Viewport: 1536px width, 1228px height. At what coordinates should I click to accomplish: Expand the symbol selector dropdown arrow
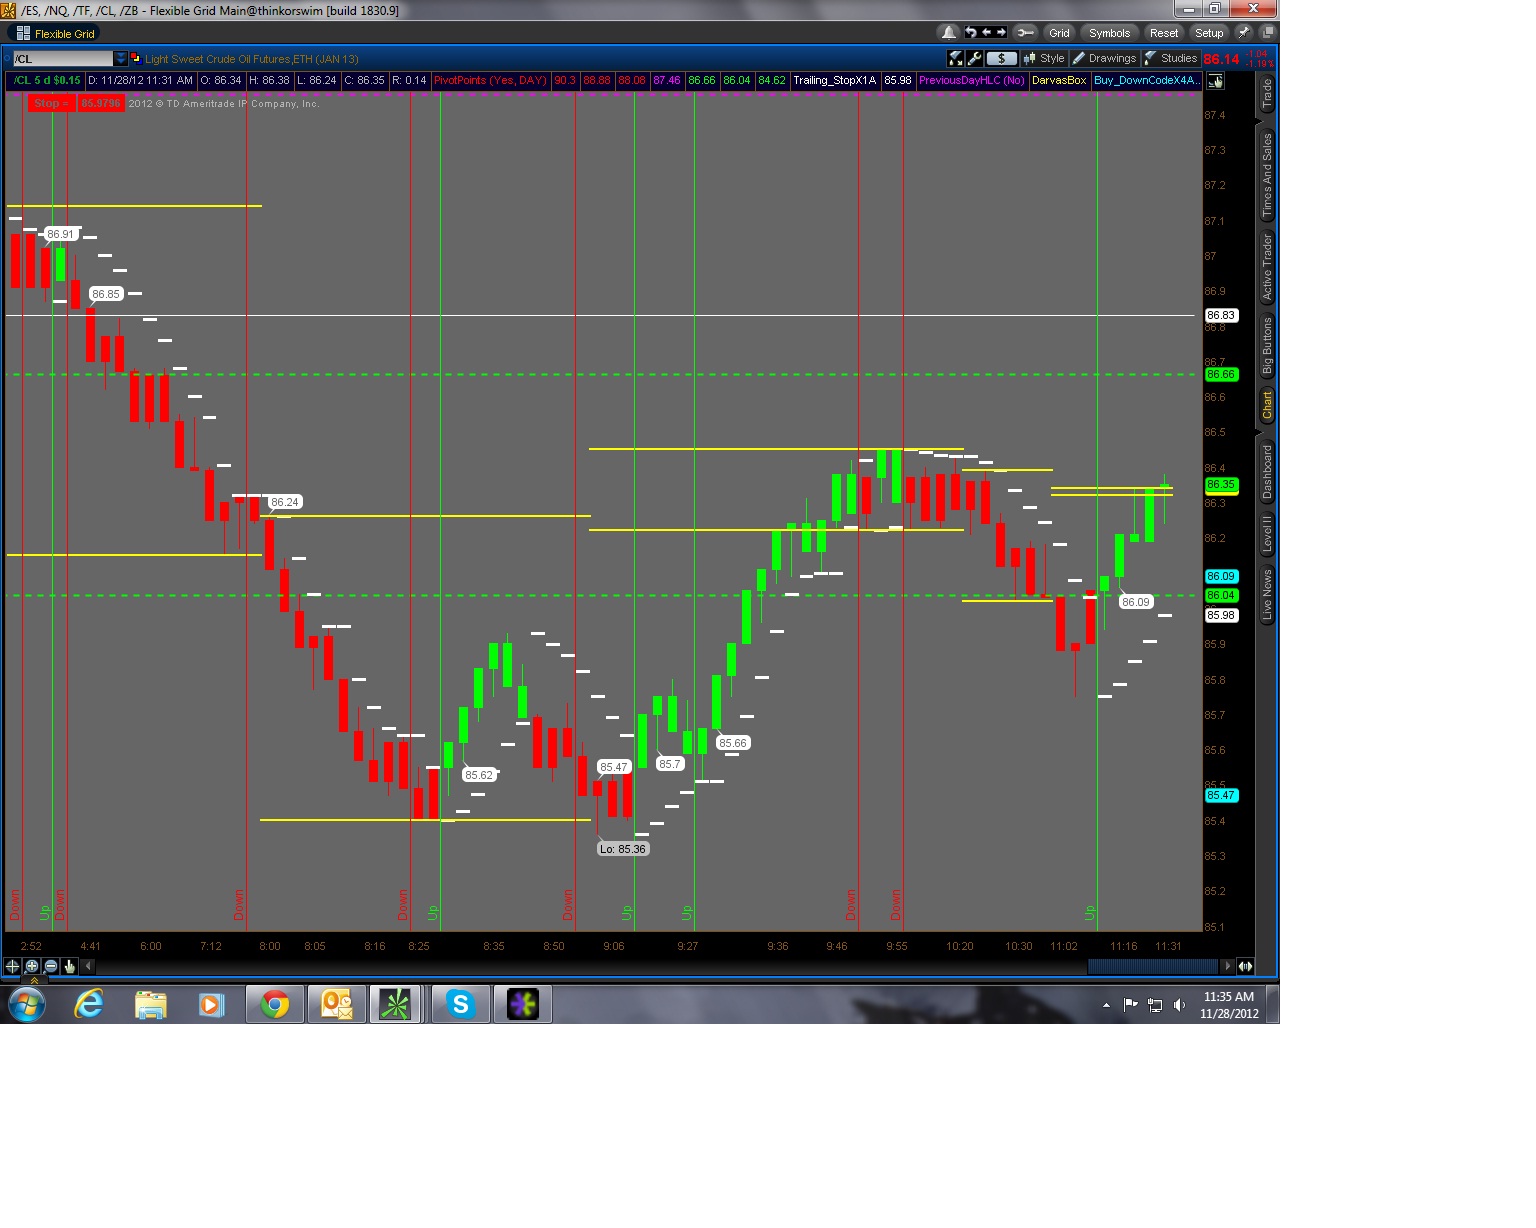point(121,59)
